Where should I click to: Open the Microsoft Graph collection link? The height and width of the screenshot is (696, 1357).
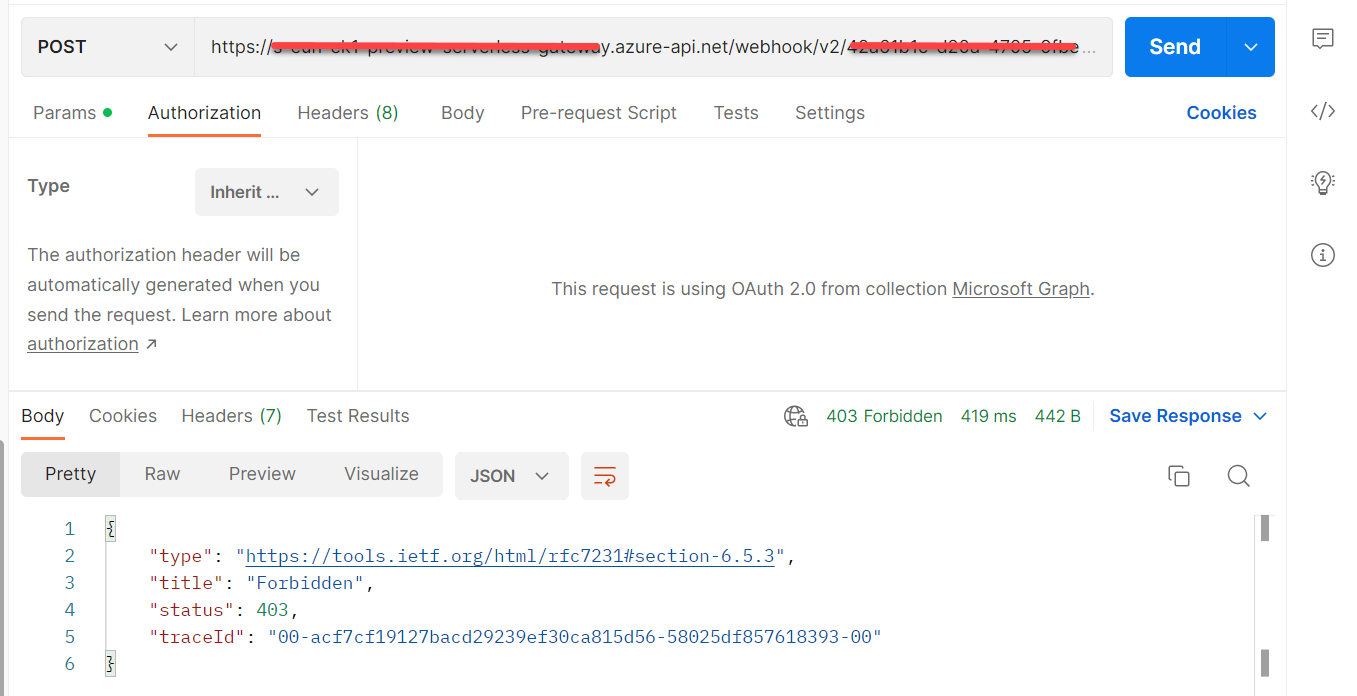pyautogui.click(x=1020, y=289)
